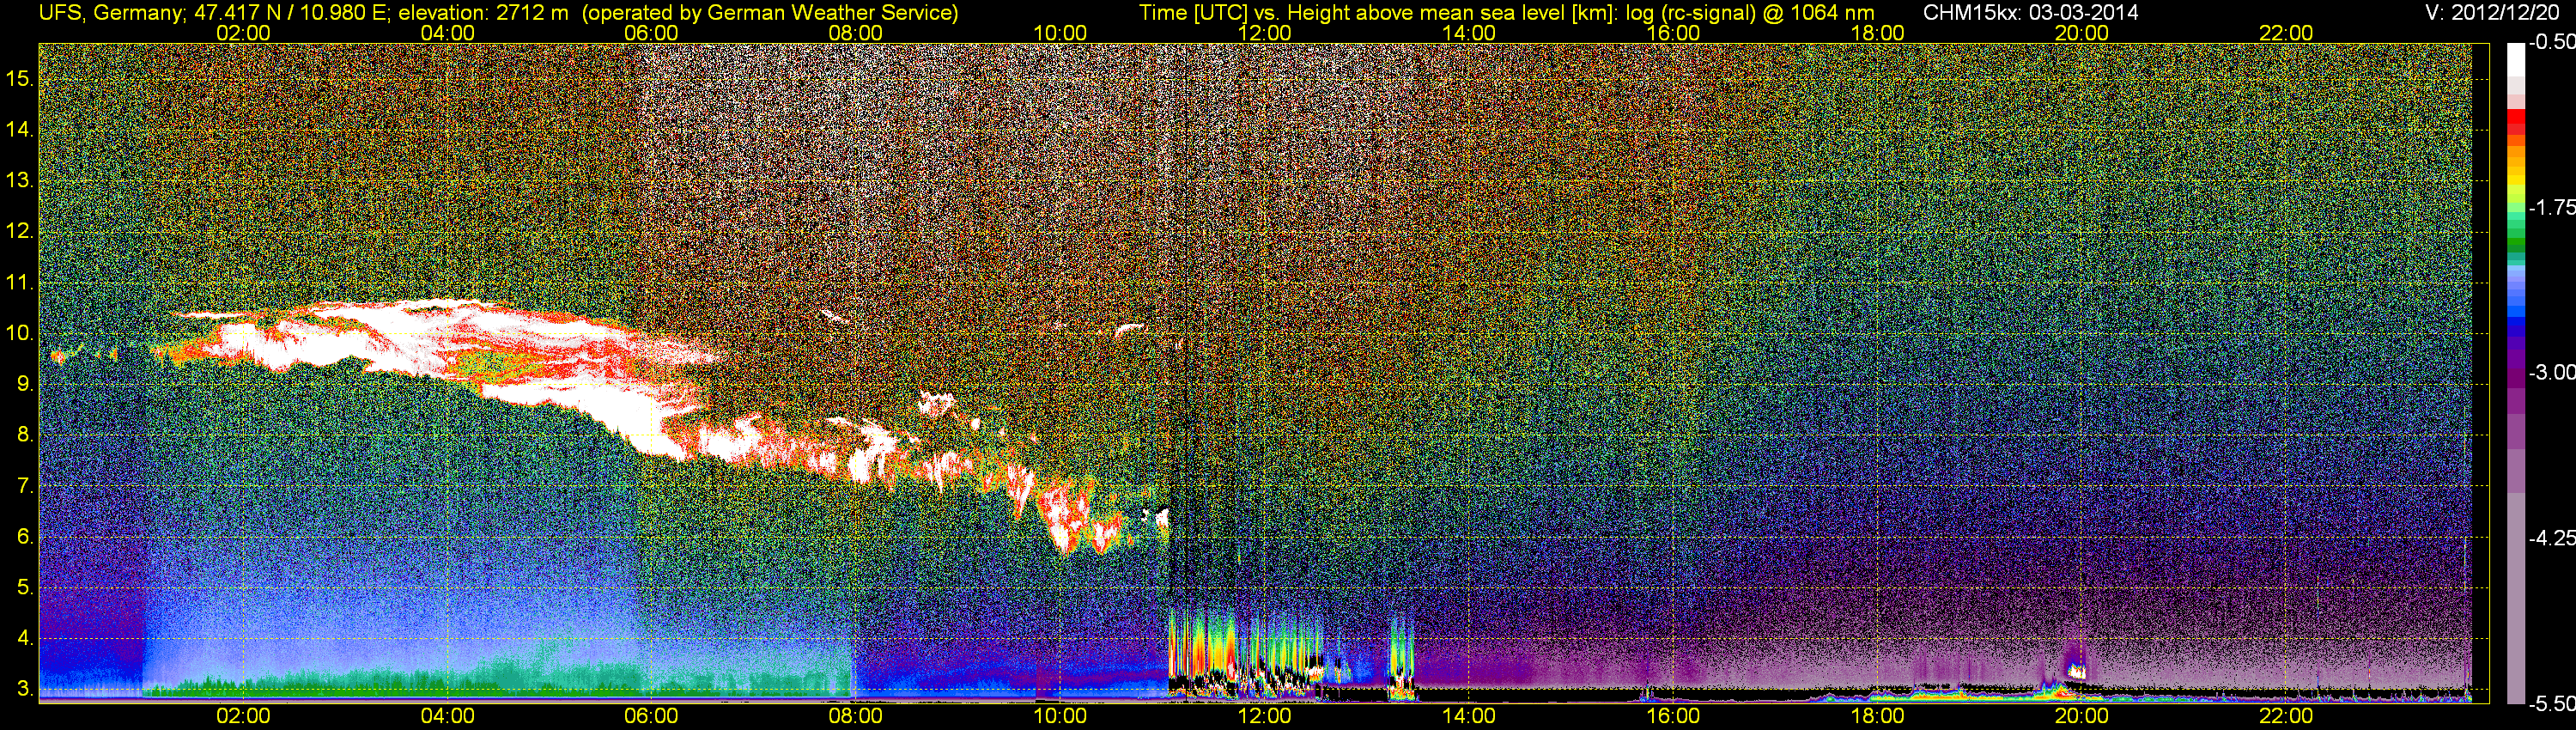Pick the bottom-axis "16:00" time label

1673,716
